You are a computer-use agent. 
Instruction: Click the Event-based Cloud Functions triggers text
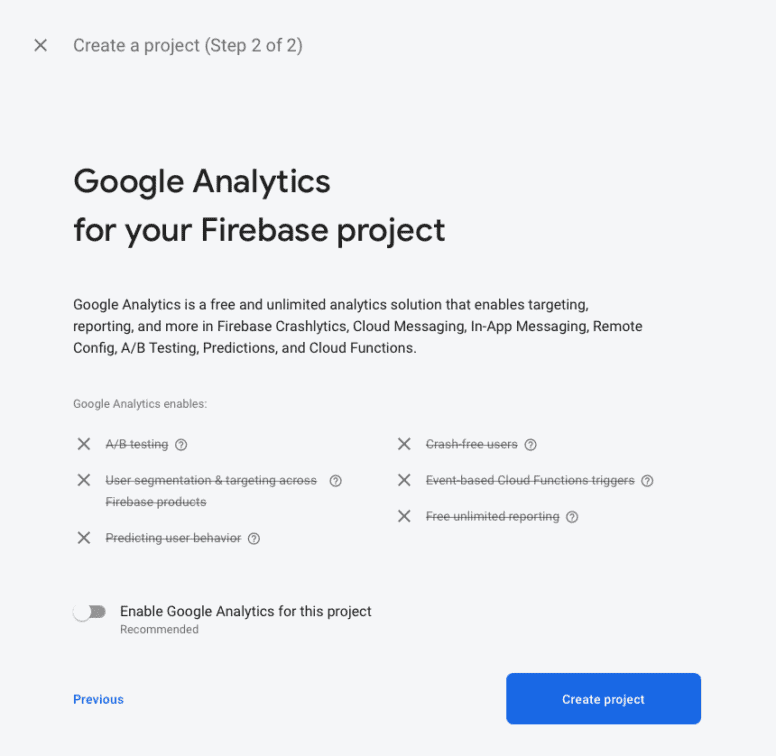pos(530,480)
